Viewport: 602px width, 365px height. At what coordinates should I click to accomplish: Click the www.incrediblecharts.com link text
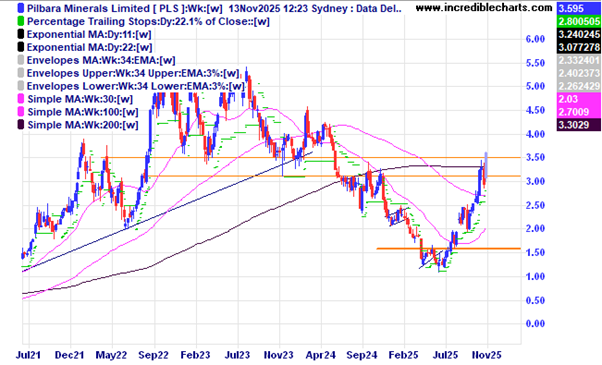(x=484, y=7)
